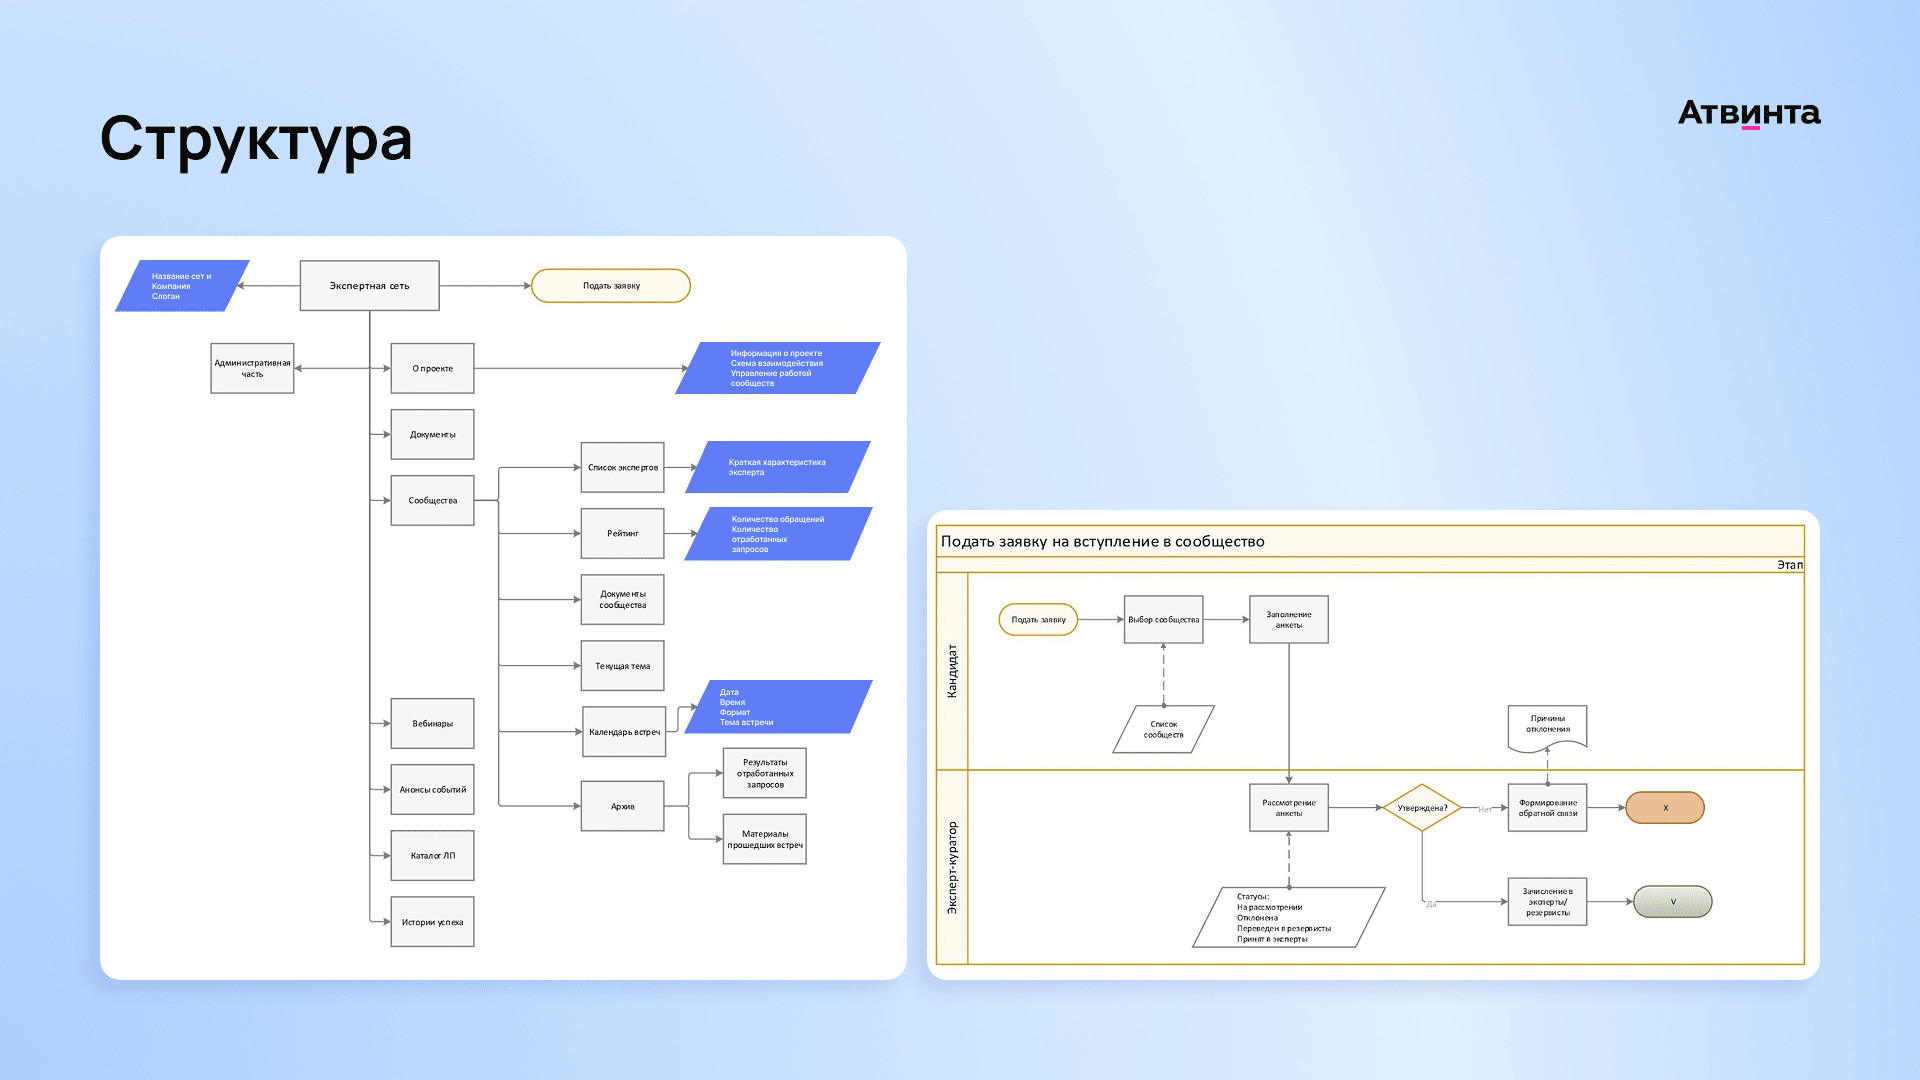Screen dimensions: 1920x1080
Task: Click the Экспертная сеть root box
Action: [369, 286]
